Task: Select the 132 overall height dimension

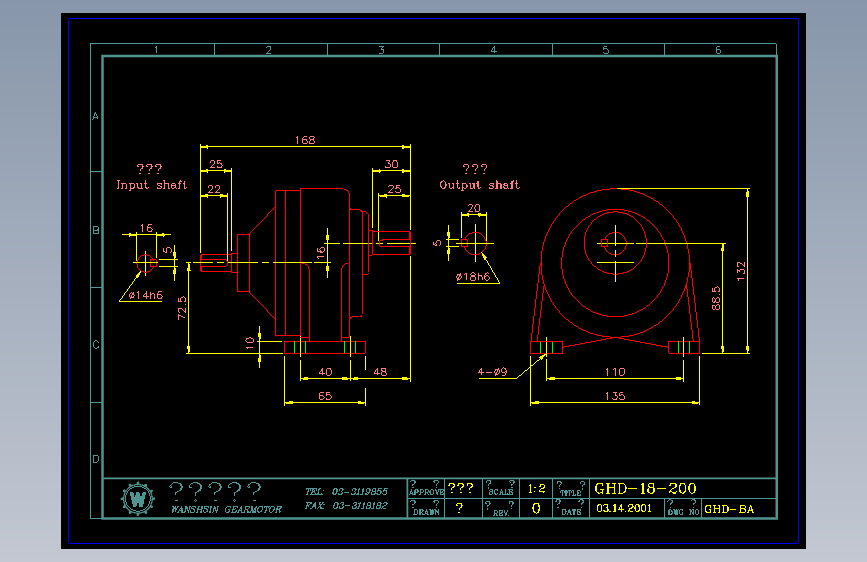Action: click(x=741, y=271)
